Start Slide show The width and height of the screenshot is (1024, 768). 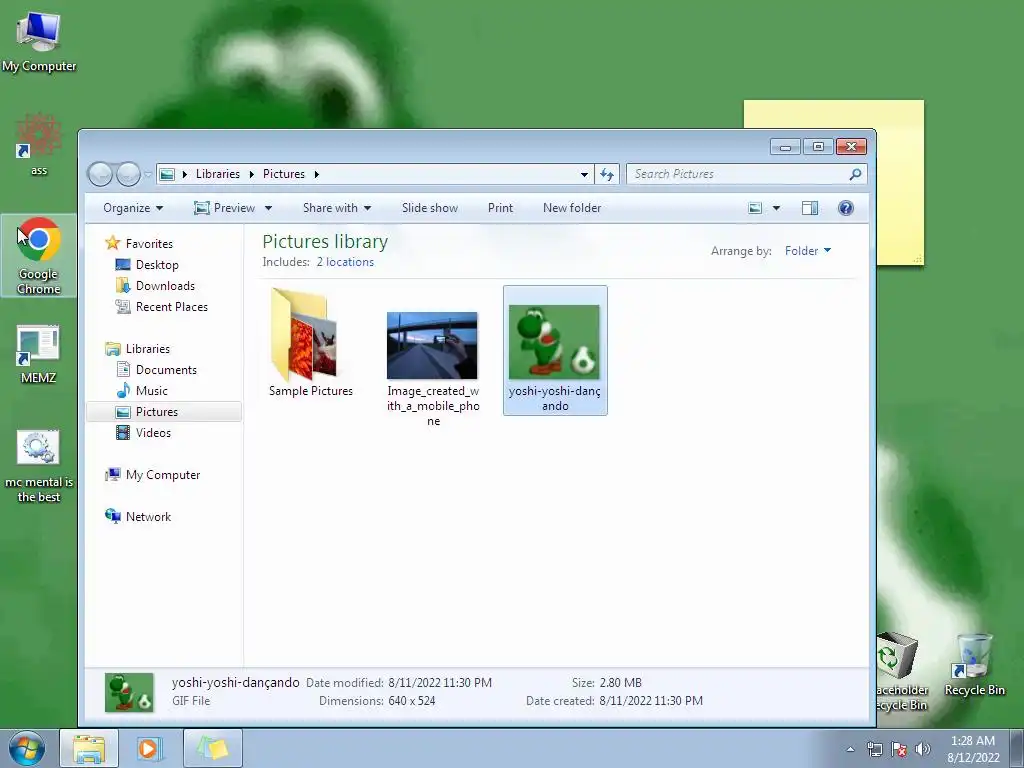click(430, 208)
